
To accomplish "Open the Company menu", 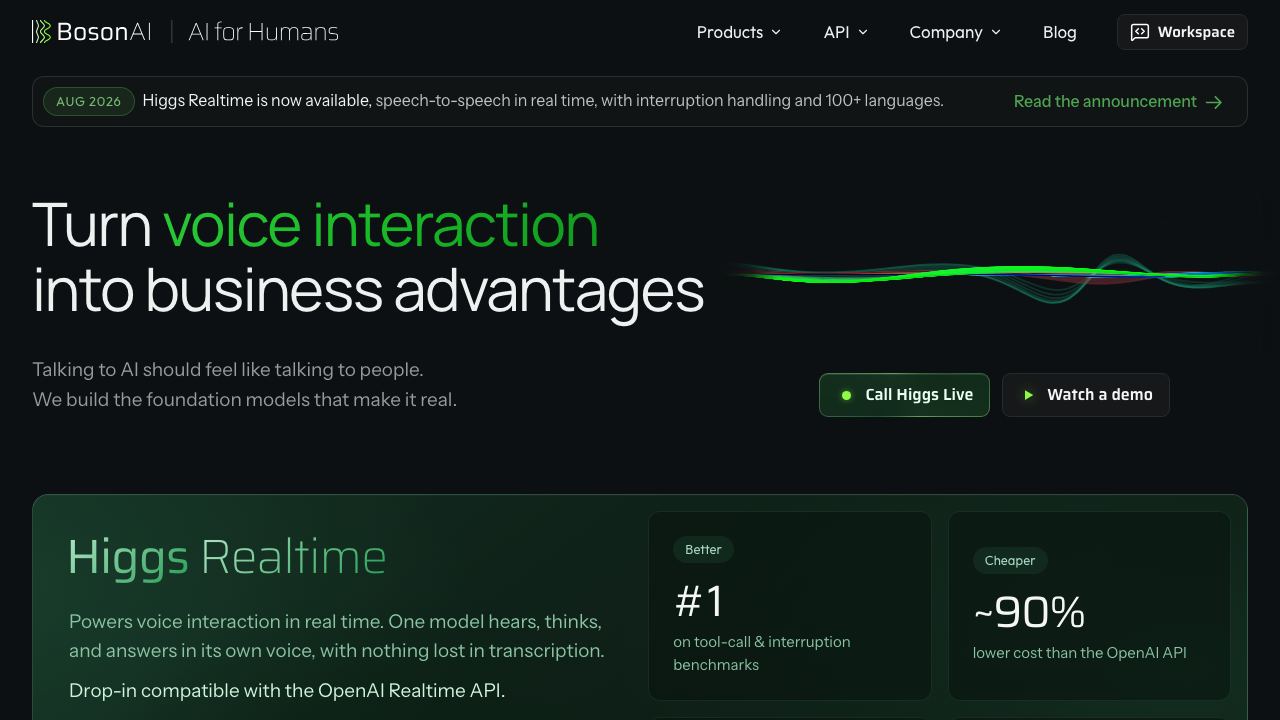I will tap(955, 32).
